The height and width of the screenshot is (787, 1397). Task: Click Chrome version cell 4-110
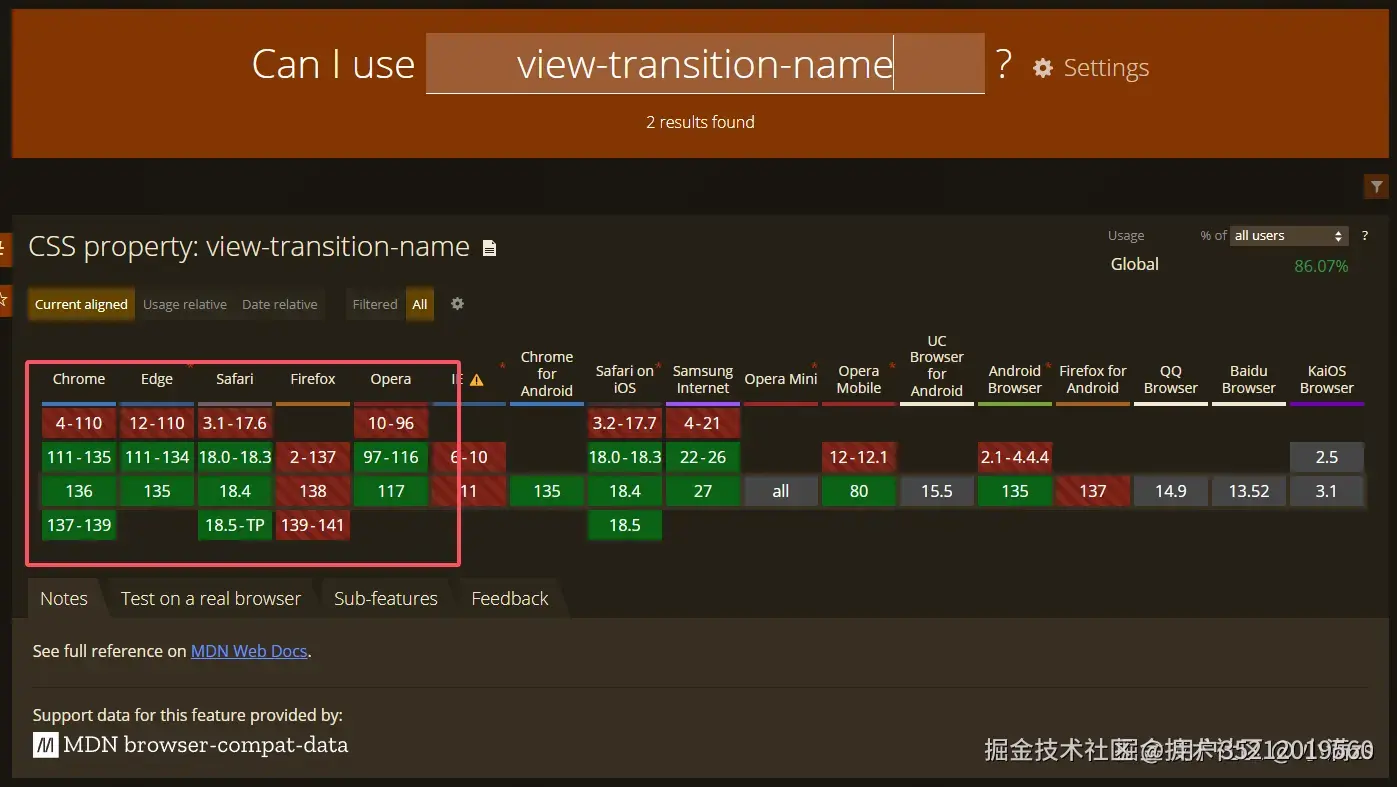coord(79,423)
